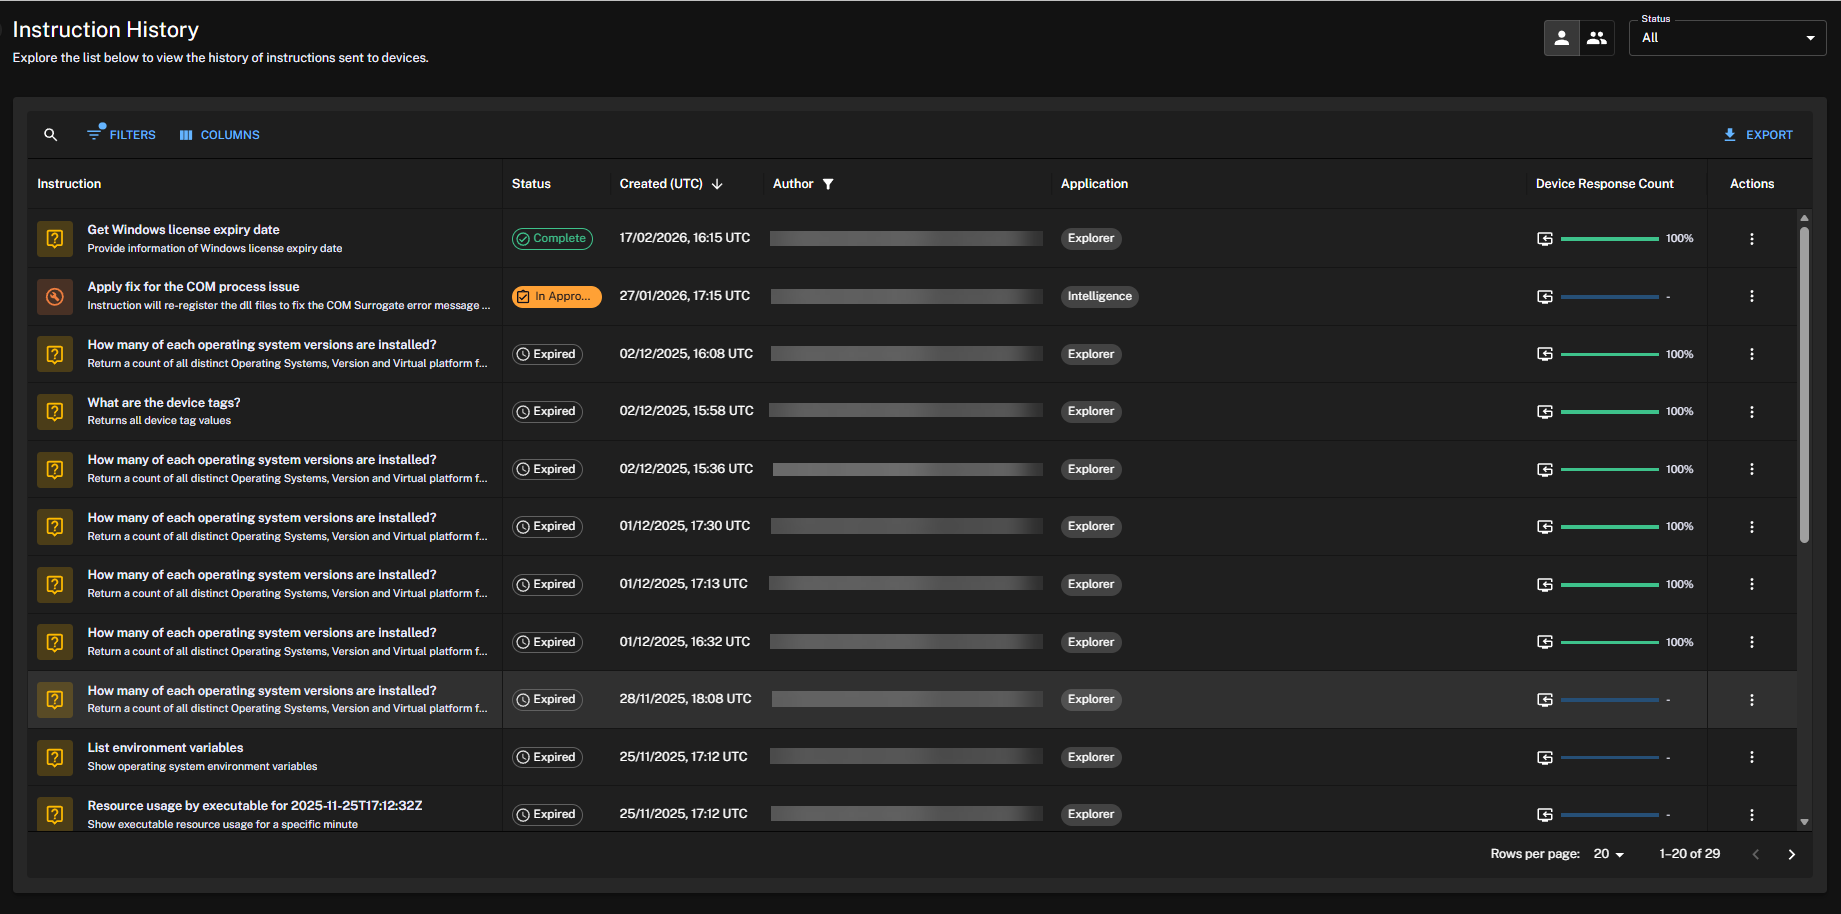The width and height of the screenshot is (1841, 914).
Task: Click the Author column filter icon
Action: pyautogui.click(x=828, y=184)
